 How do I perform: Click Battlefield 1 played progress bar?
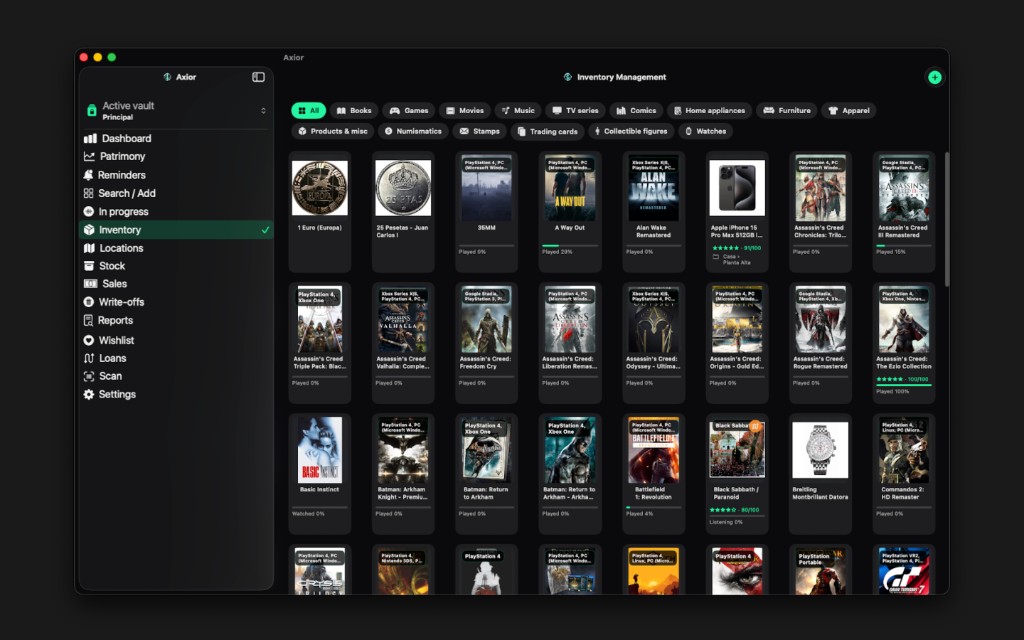click(653, 507)
